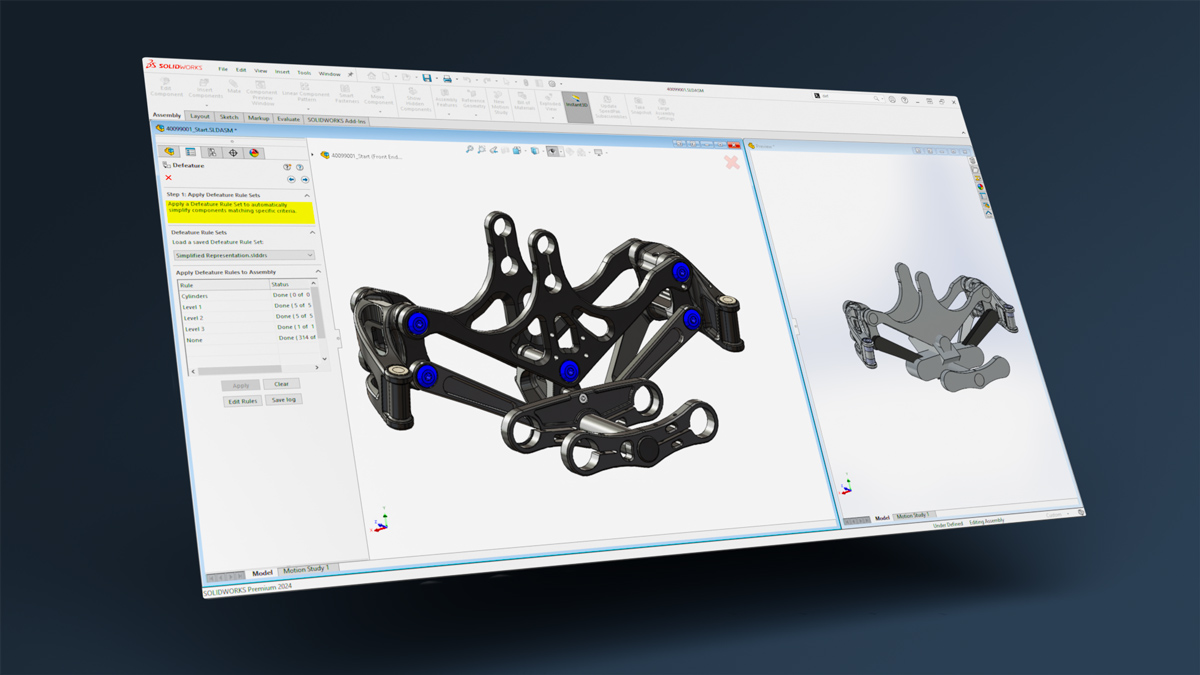This screenshot has height=675, width=1200.
Task: Cancel Defeature with the red X
Action: pyautogui.click(x=169, y=177)
